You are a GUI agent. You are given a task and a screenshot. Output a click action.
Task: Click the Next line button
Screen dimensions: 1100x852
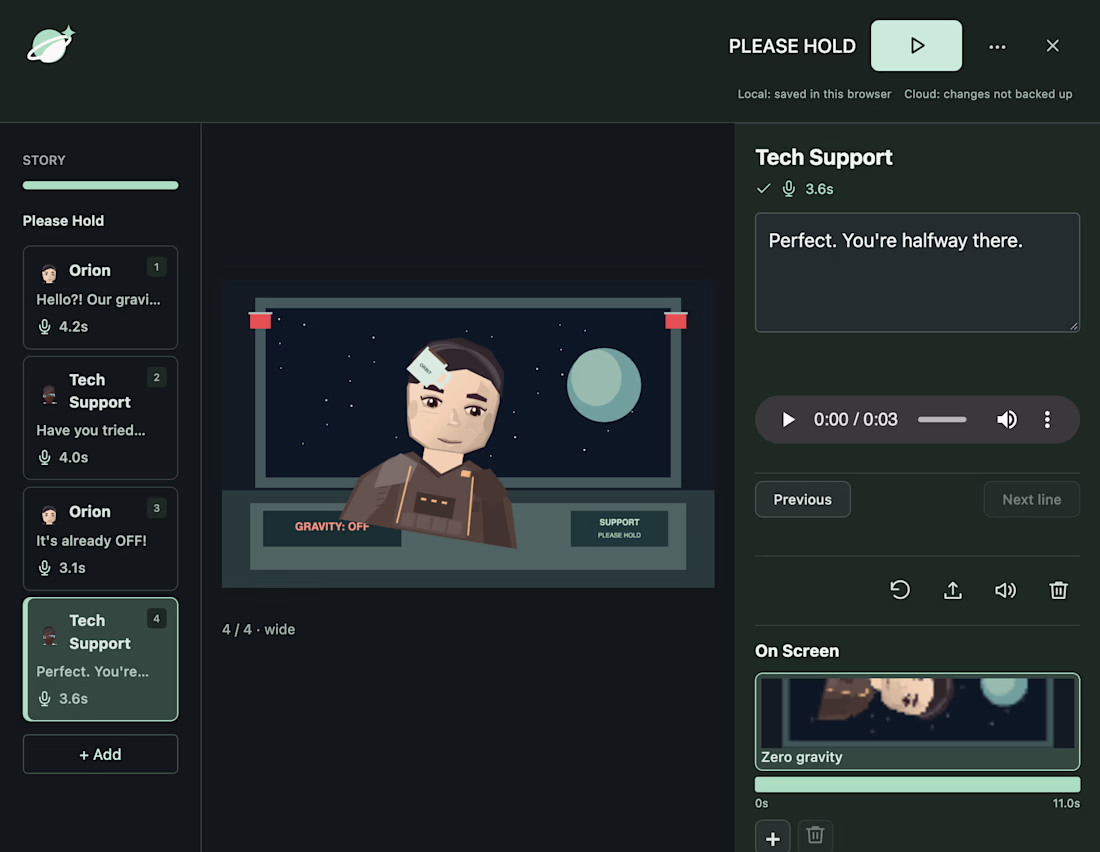pos(1031,500)
